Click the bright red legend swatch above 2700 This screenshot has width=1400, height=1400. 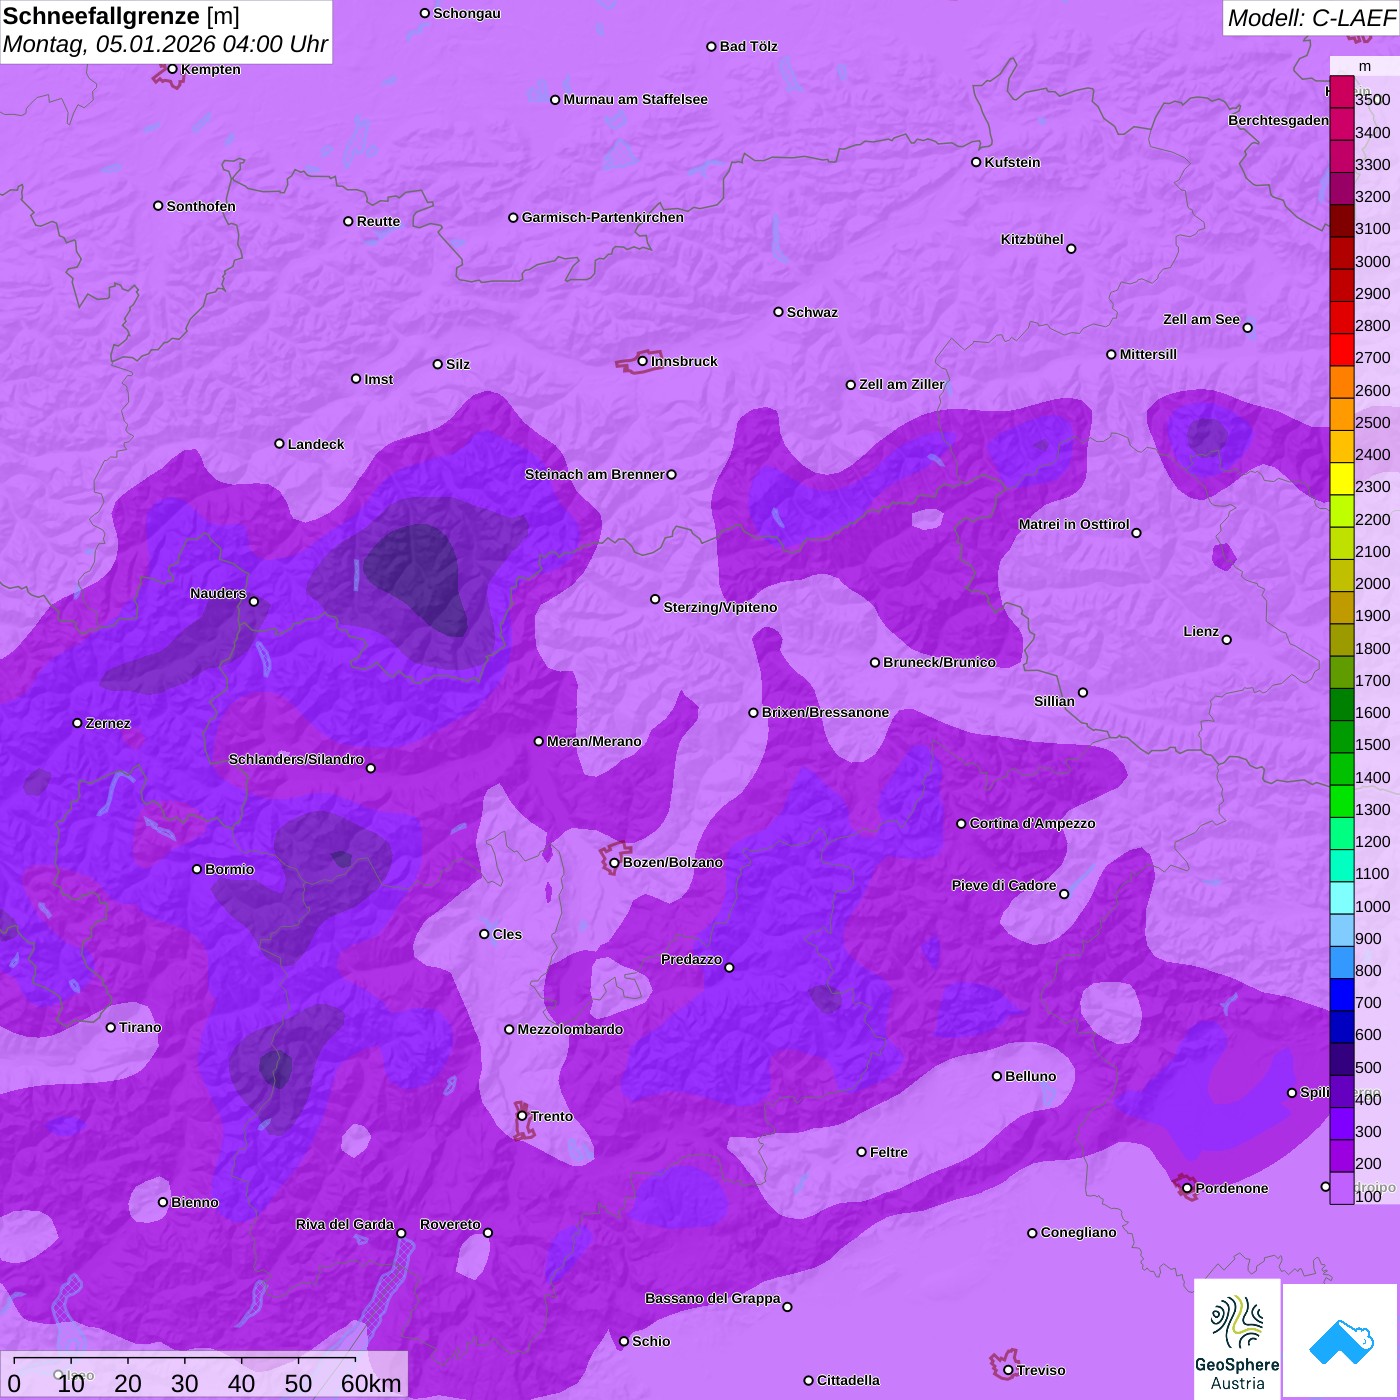tap(1342, 350)
